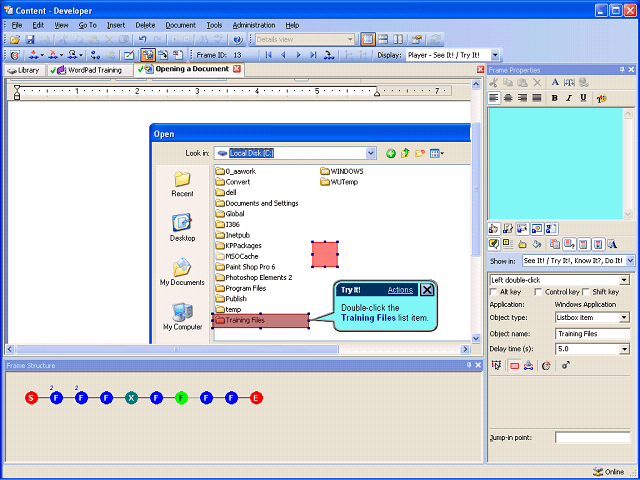Toggle italic in Frame Properties
Image resolution: width=640 pixels, height=480 pixels.
click(x=569, y=98)
